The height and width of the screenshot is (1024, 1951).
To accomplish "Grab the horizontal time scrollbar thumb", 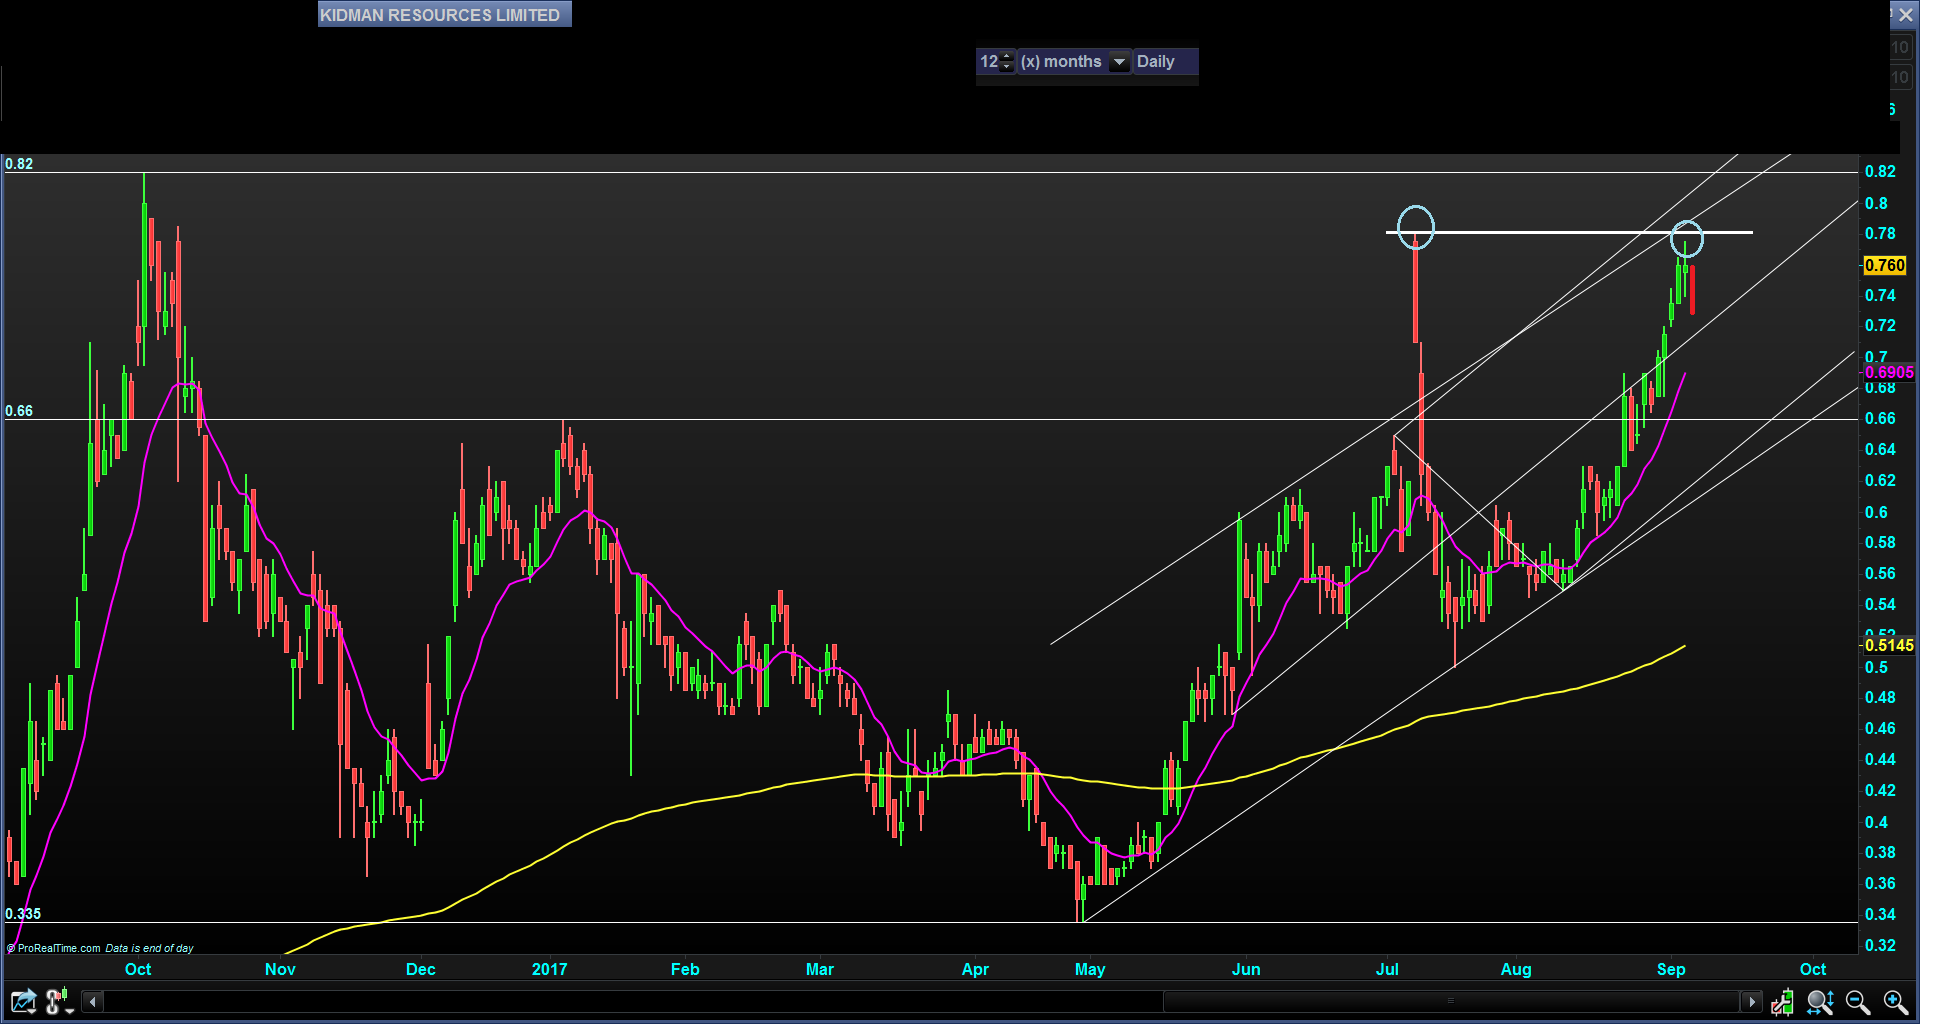I will (x=1451, y=1001).
